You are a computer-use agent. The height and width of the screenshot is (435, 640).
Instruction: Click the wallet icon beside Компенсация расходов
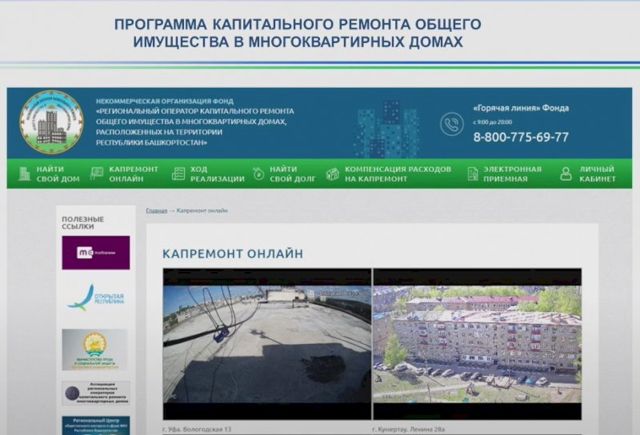click(332, 174)
